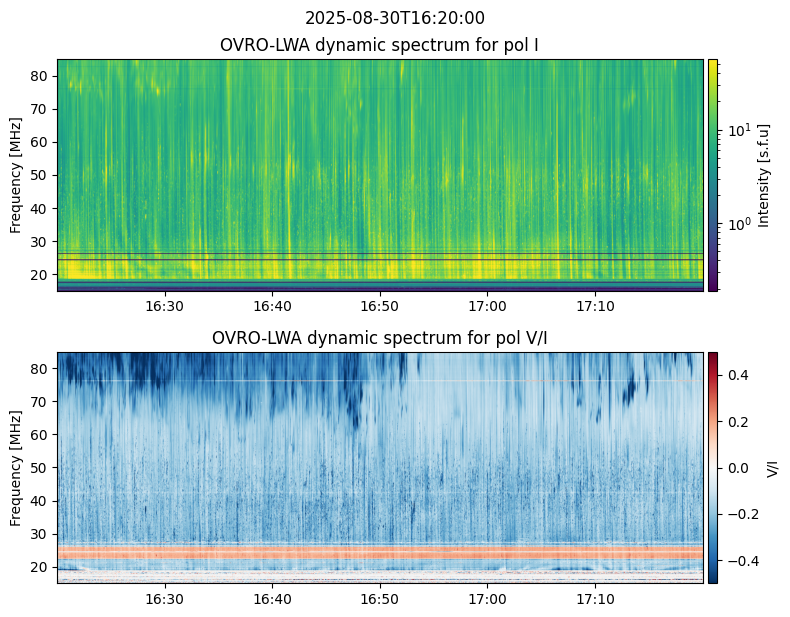Viewport: 790px width, 617px height.
Task: Click the 16:50 tick label under the bottom plot
Action: (x=379, y=599)
